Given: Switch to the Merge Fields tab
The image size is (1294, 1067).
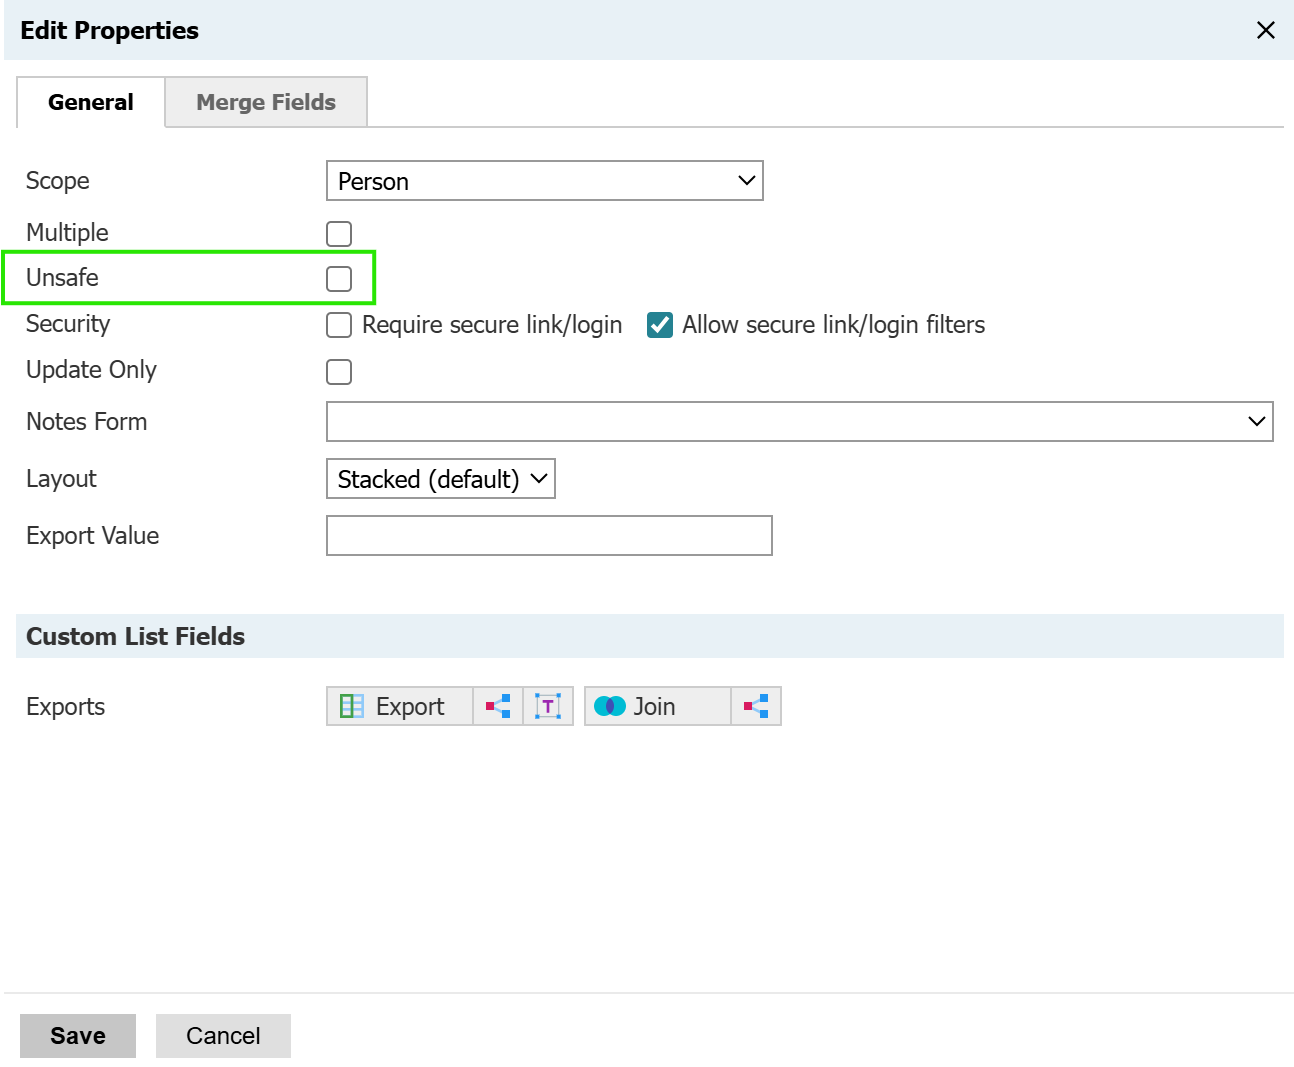Looking at the screenshot, I should 266,102.
